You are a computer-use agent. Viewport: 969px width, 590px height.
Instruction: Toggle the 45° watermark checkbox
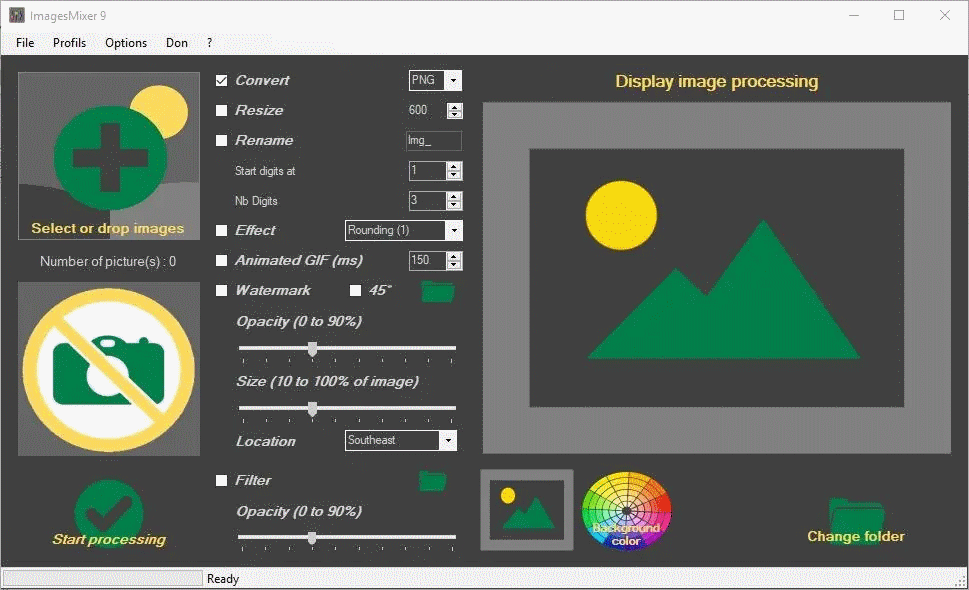click(355, 290)
